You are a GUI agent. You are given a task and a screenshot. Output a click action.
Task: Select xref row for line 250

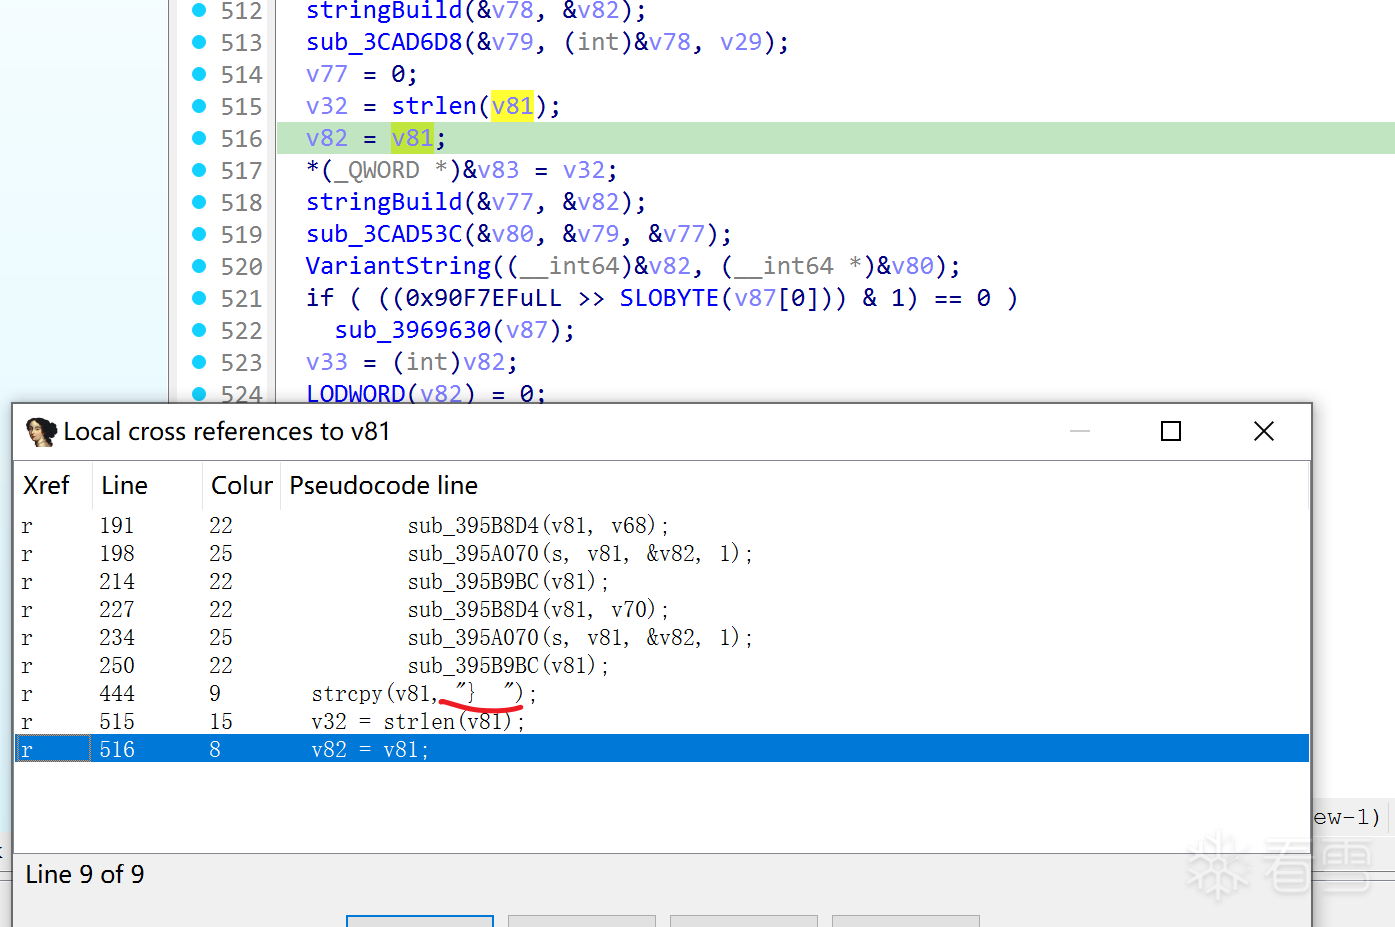(662, 665)
